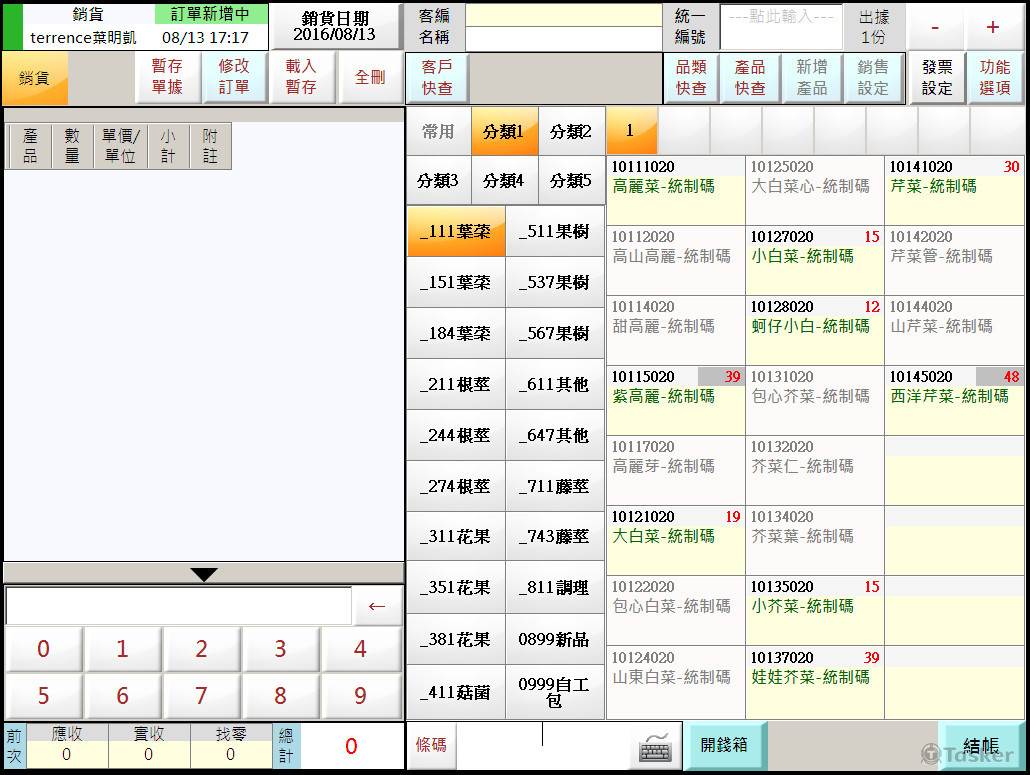Collapse the order list using black triangle

click(204, 574)
